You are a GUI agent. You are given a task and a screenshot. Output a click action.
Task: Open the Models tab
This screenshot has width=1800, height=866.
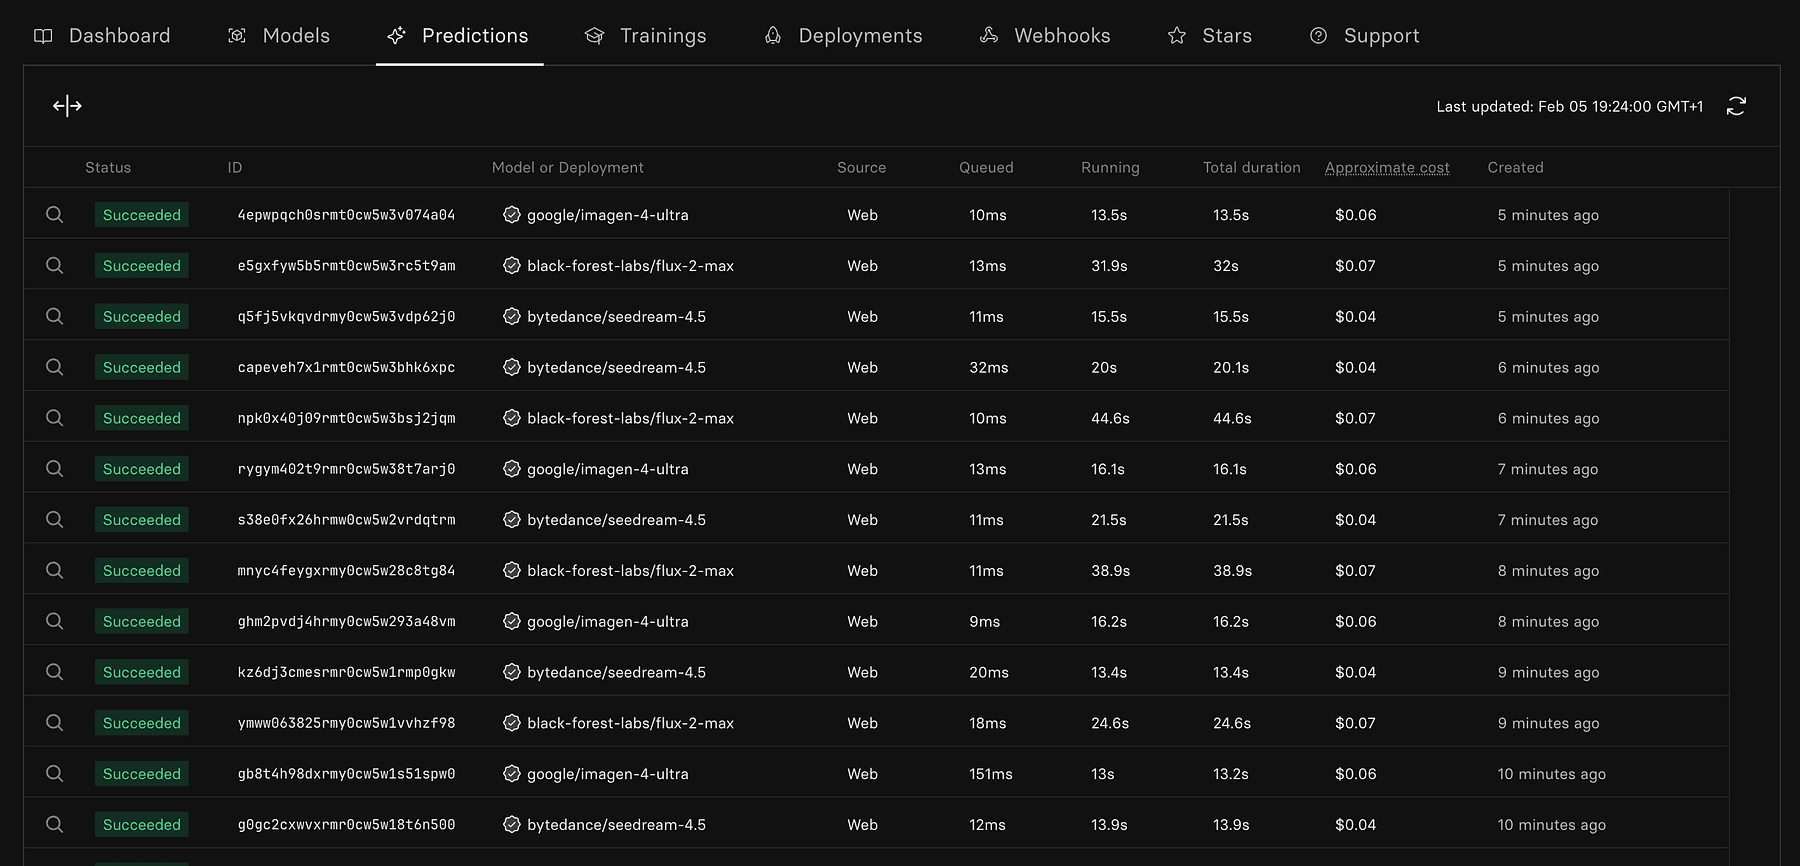[279, 36]
